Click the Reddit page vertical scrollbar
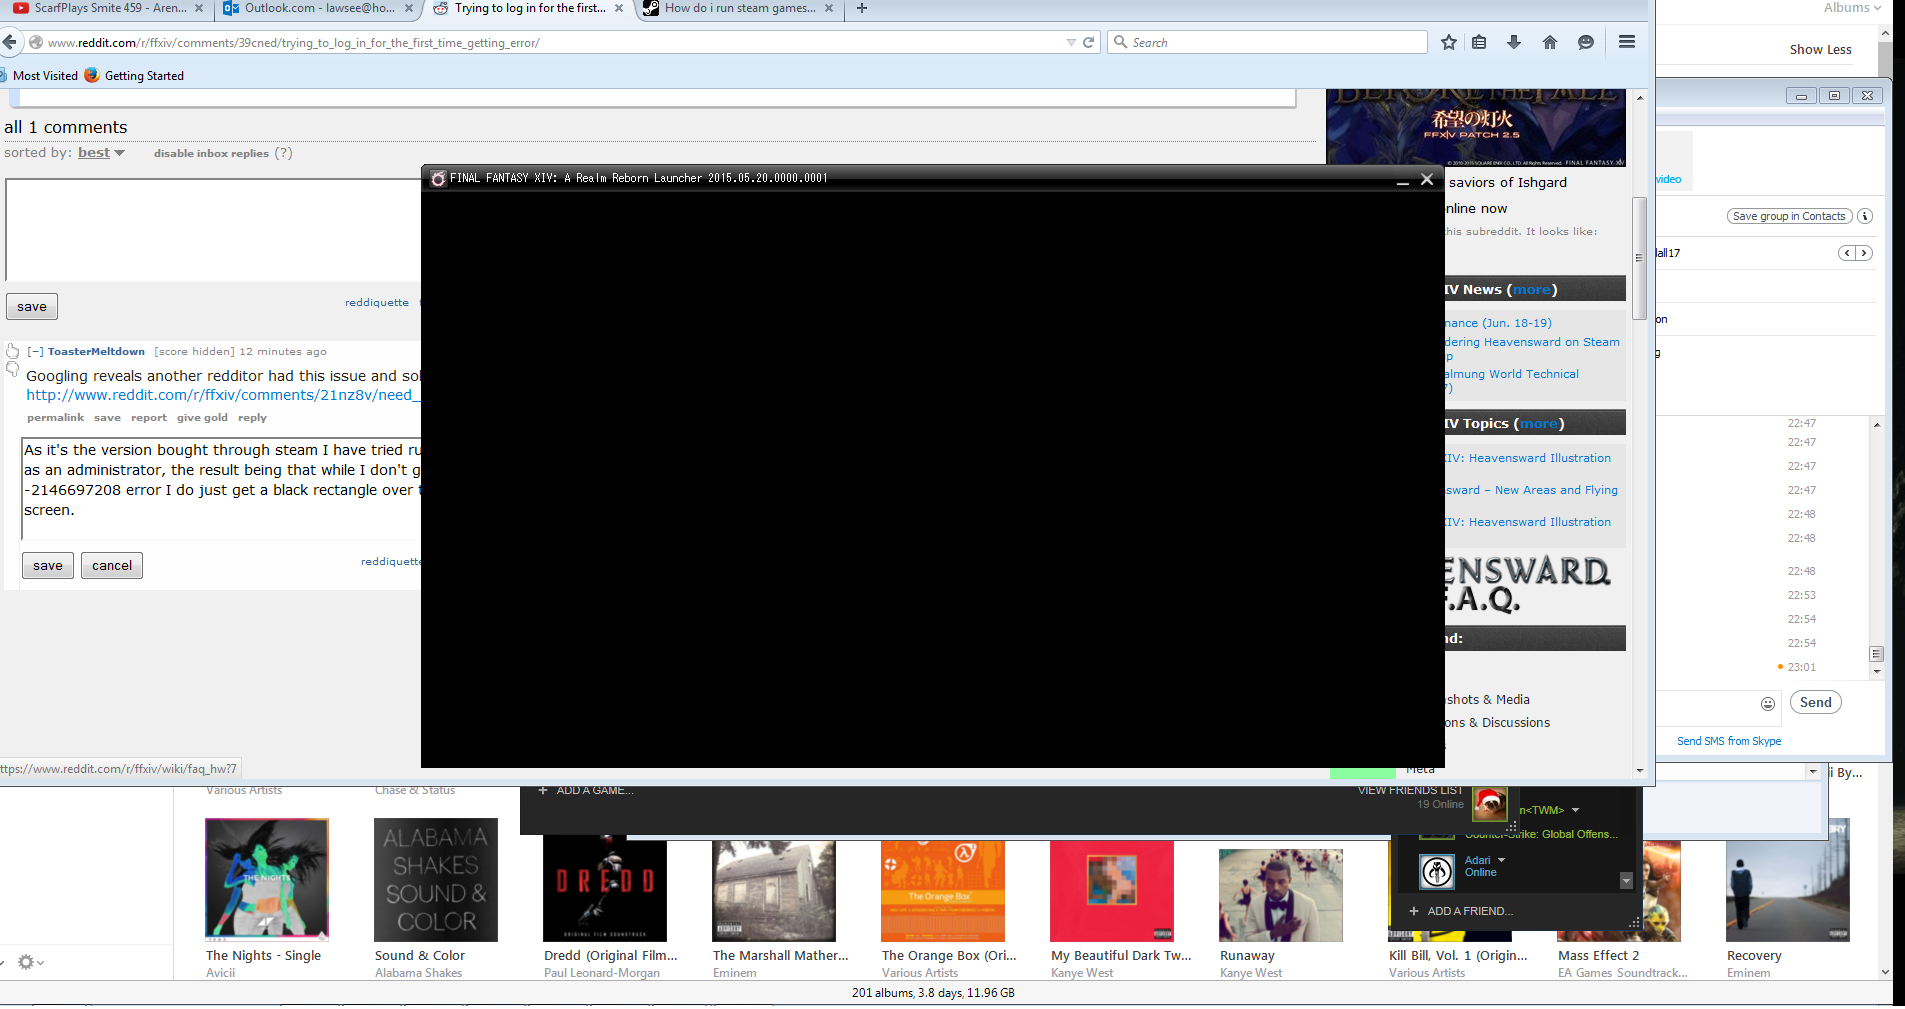This screenshot has width=1905, height=1009. (x=1639, y=260)
